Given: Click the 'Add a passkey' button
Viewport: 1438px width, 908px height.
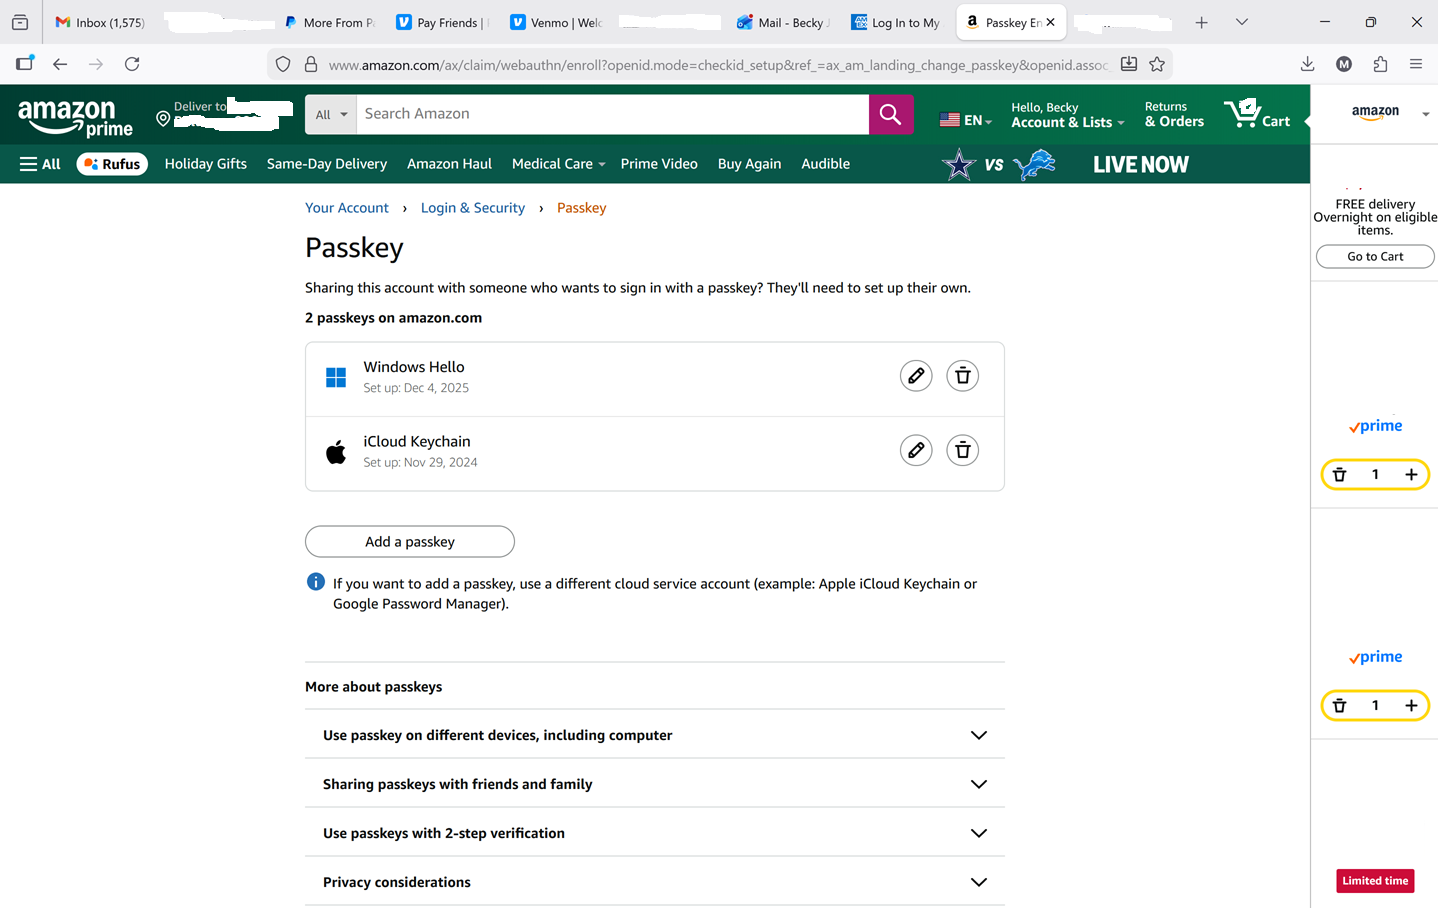Looking at the screenshot, I should click(x=409, y=541).
